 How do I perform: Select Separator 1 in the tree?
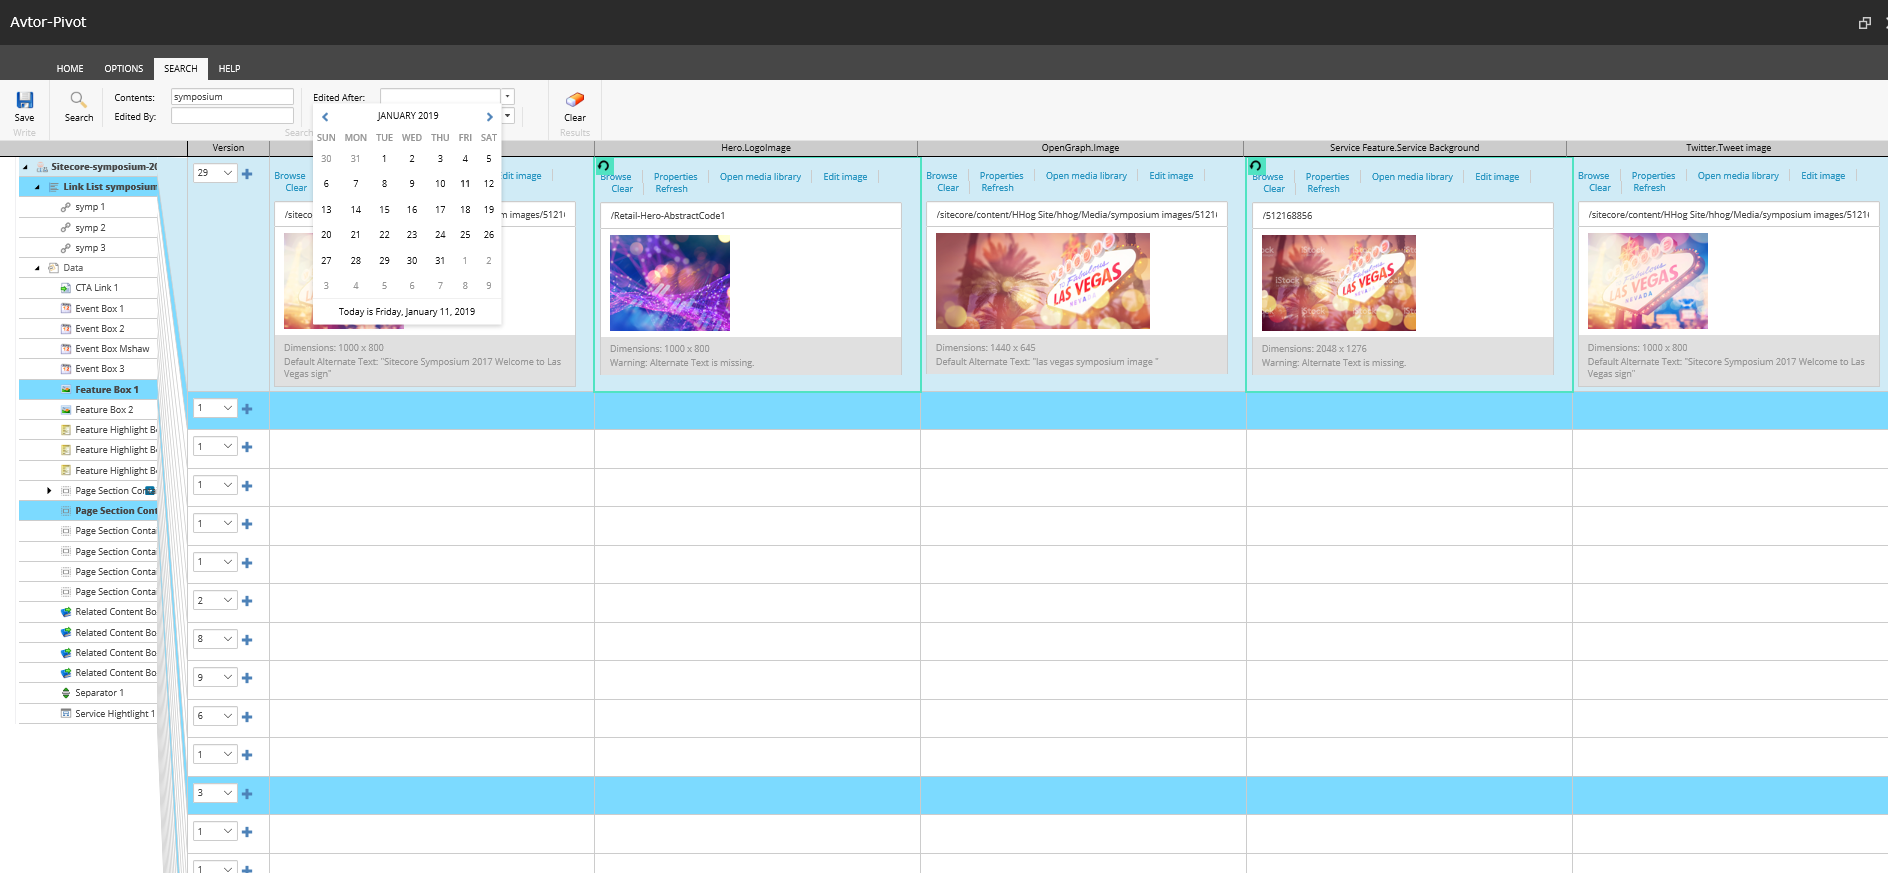(99, 693)
